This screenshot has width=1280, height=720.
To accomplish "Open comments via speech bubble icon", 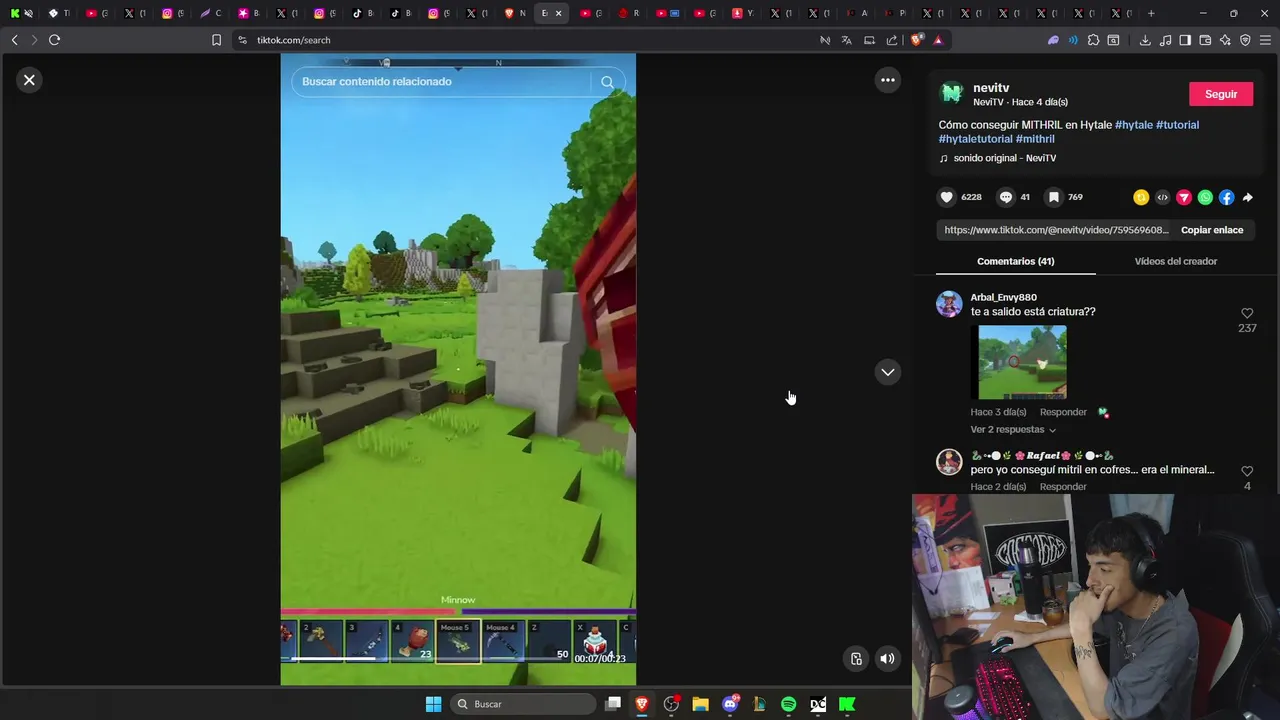I will click(x=1006, y=197).
